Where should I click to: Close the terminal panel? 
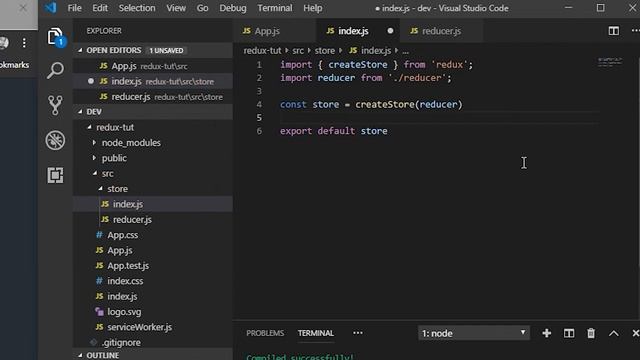[x=635, y=333]
